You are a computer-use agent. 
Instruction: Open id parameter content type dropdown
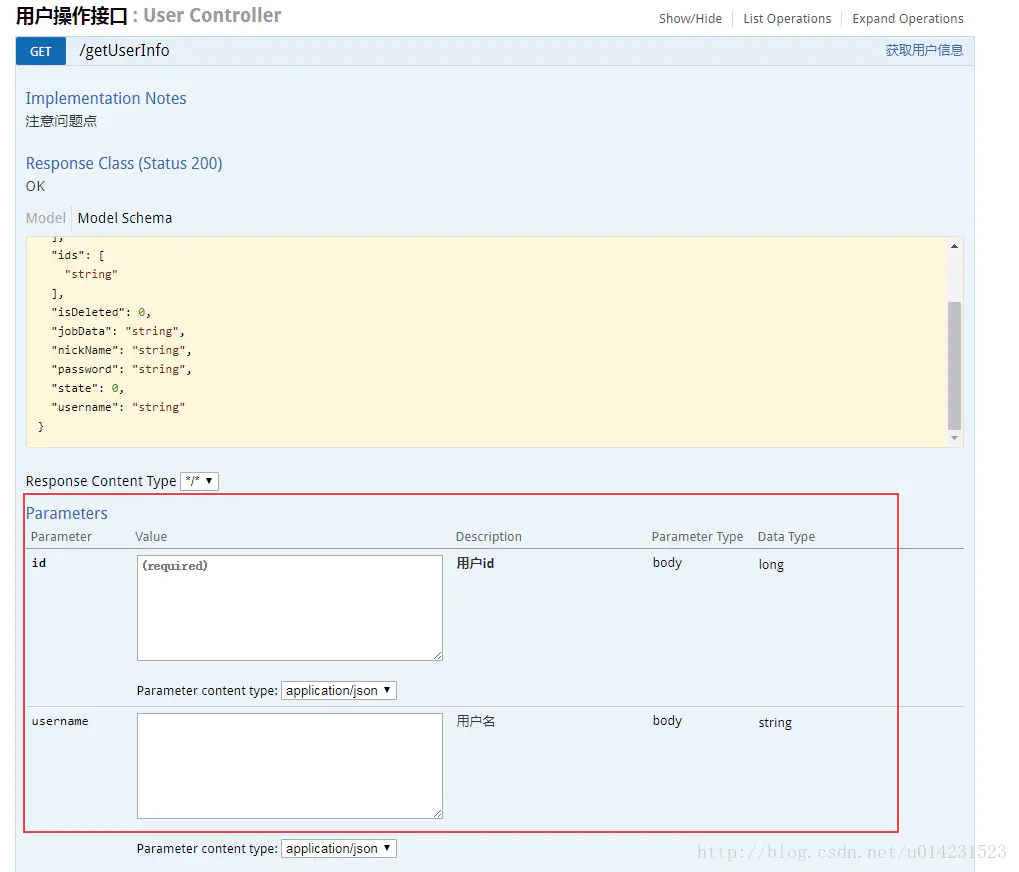pos(339,690)
